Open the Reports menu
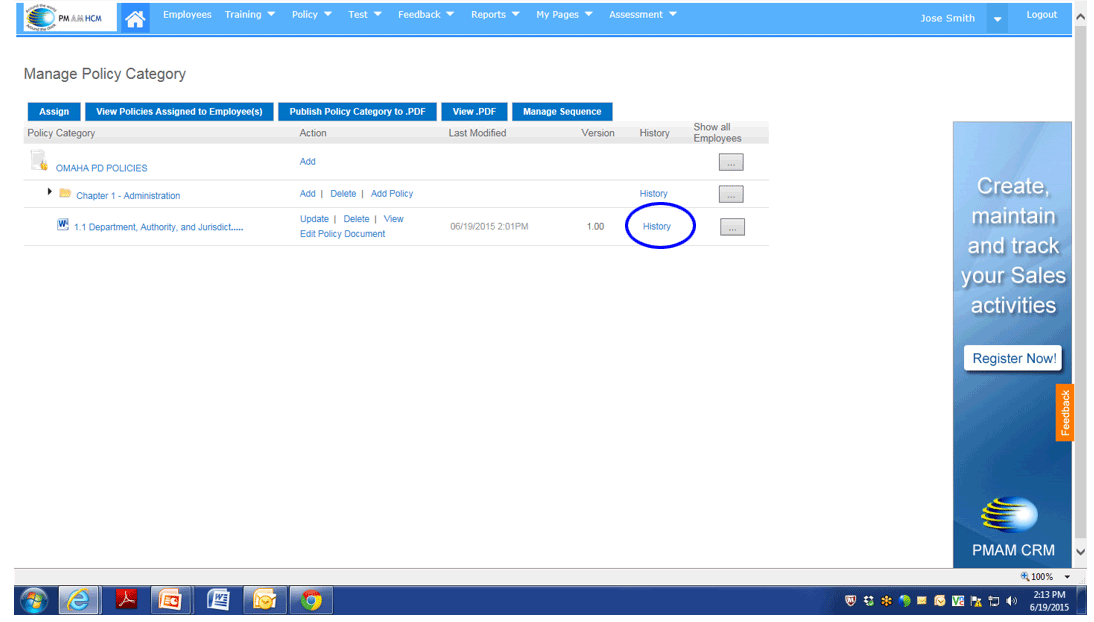 [x=495, y=15]
